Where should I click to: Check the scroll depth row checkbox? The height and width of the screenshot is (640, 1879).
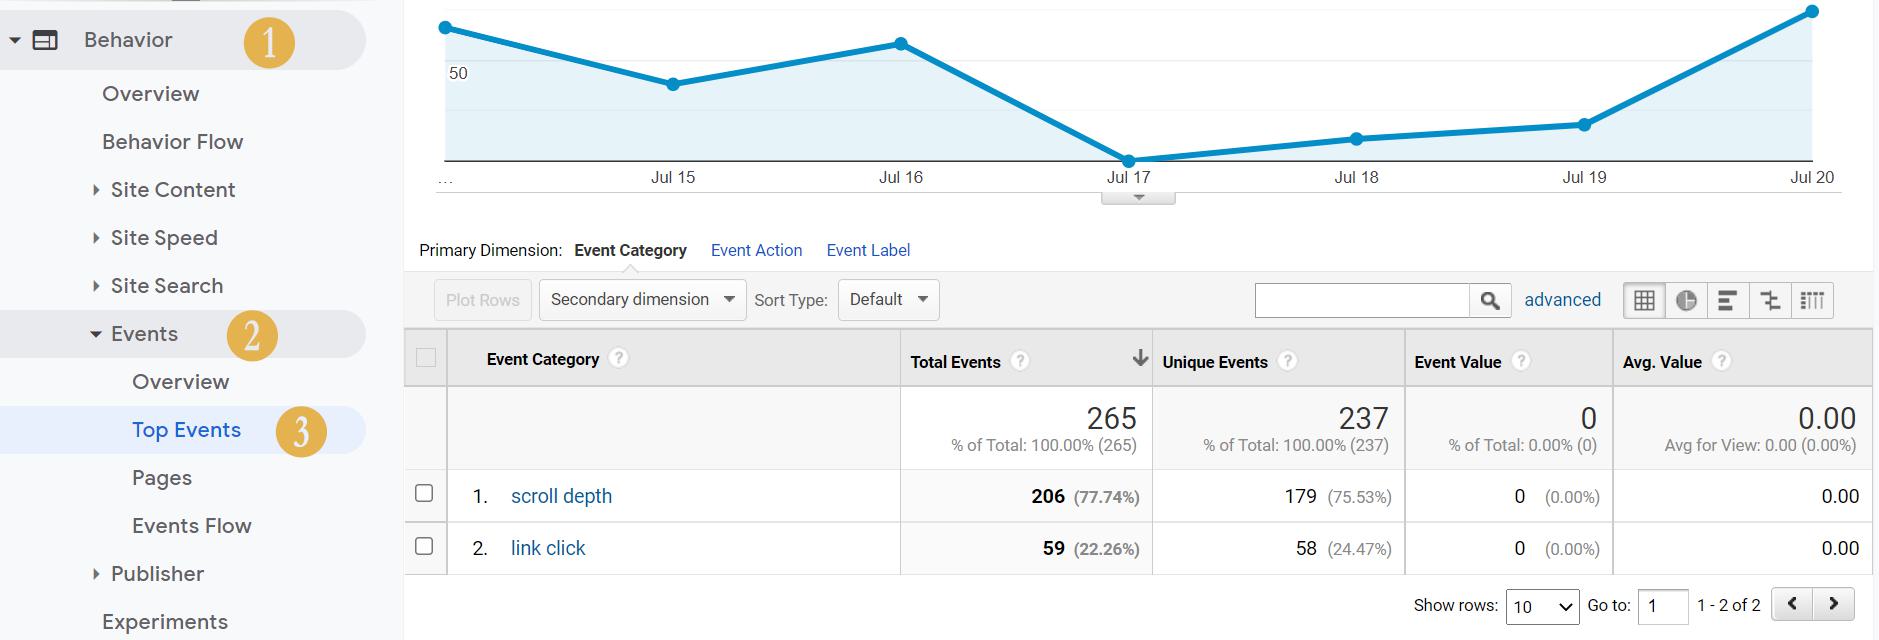[x=424, y=494]
